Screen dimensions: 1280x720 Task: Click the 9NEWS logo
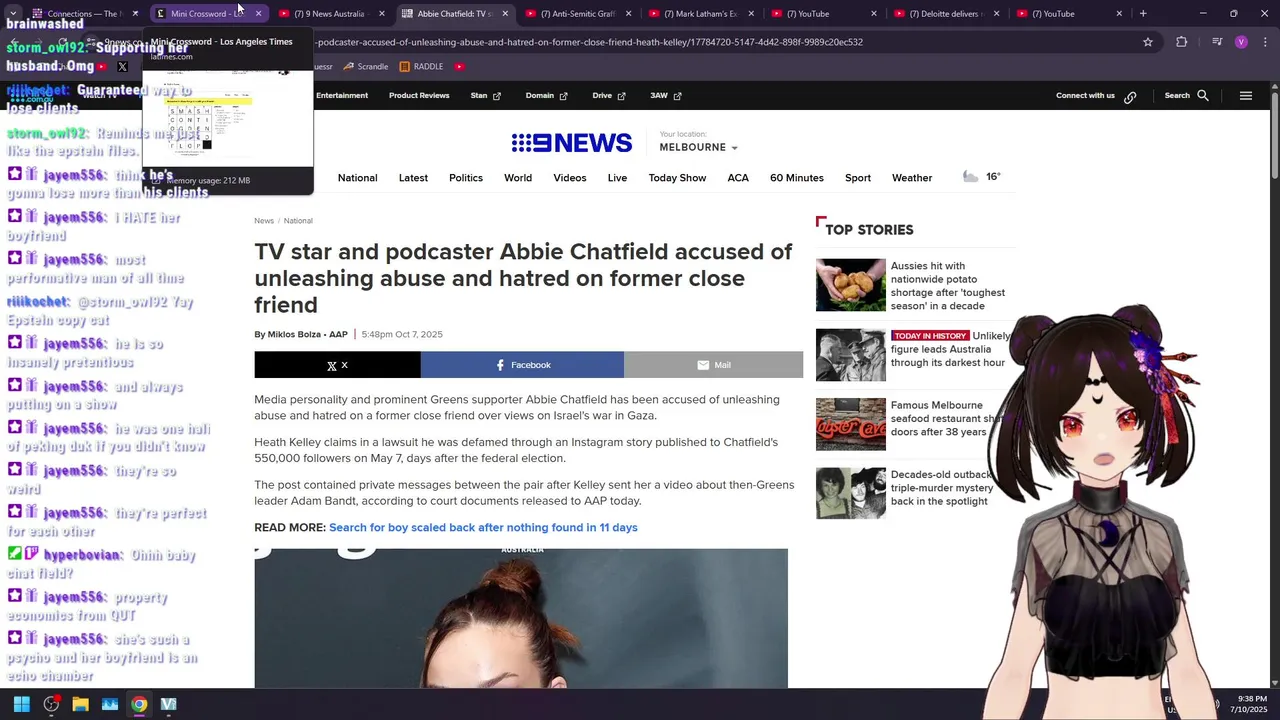click(571, 143)
